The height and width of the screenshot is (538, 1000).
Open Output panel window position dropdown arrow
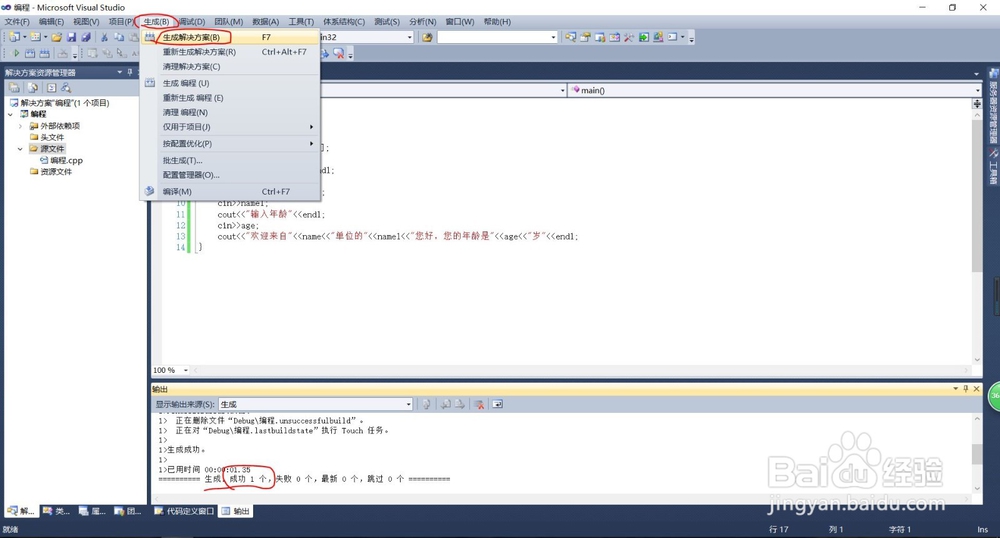coord(955,388)
